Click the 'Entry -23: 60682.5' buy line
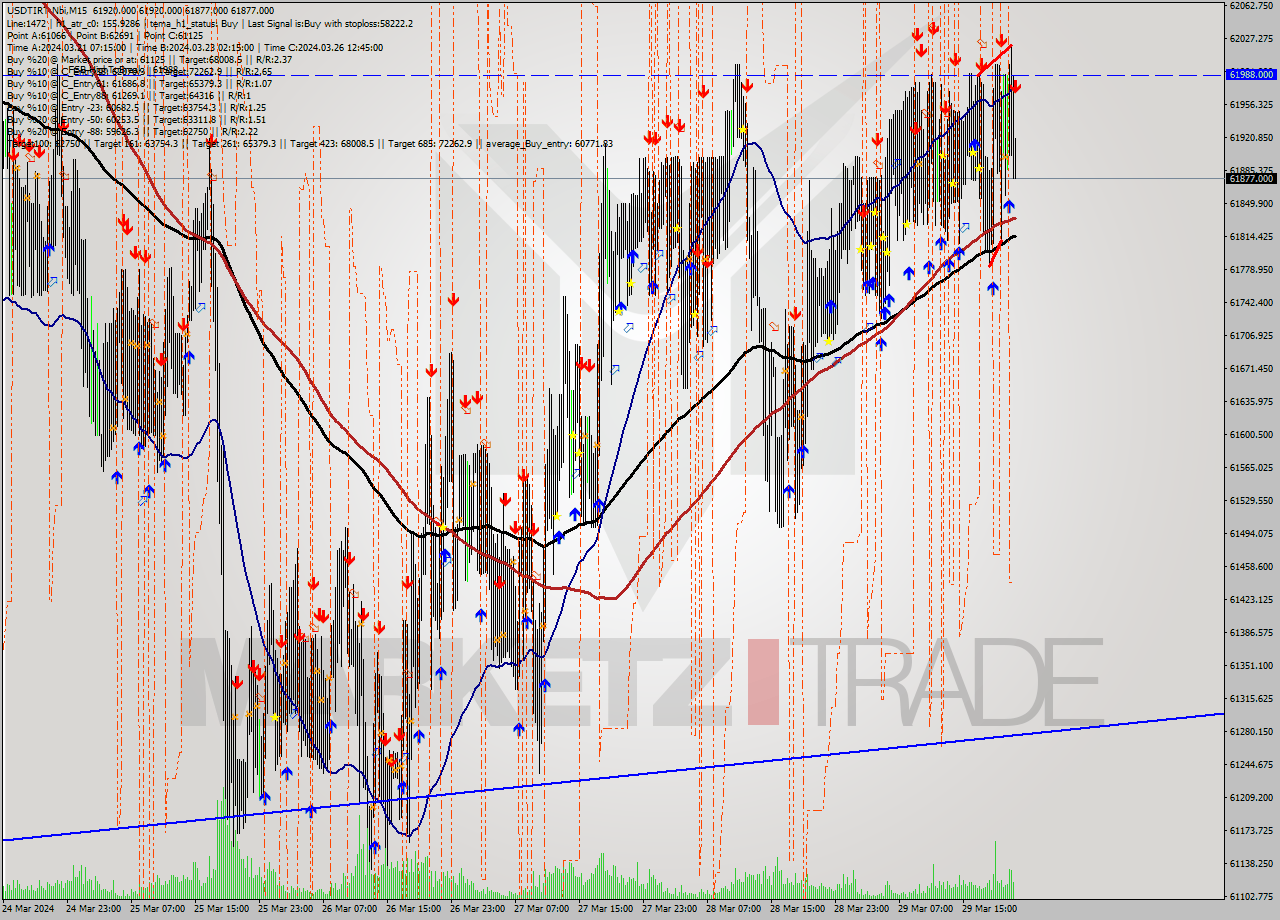Viewport: 1280px width, 920px height. point(135,107)
